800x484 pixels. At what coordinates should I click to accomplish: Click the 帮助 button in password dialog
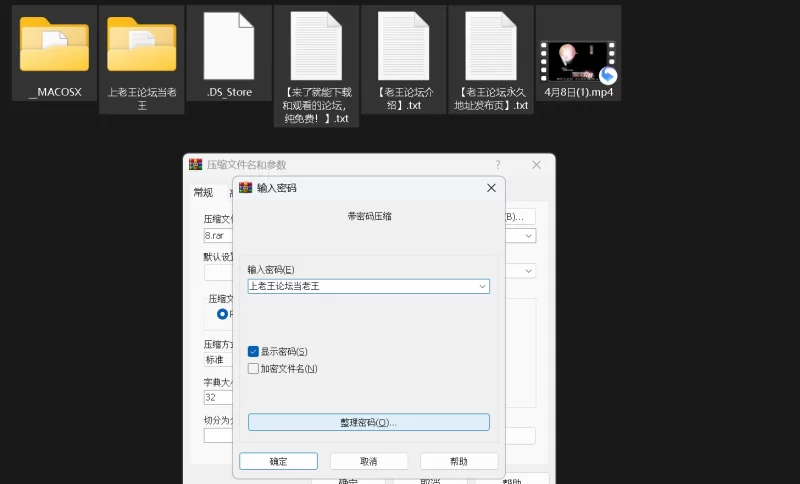pyautogui.click(x=458, y=461)
